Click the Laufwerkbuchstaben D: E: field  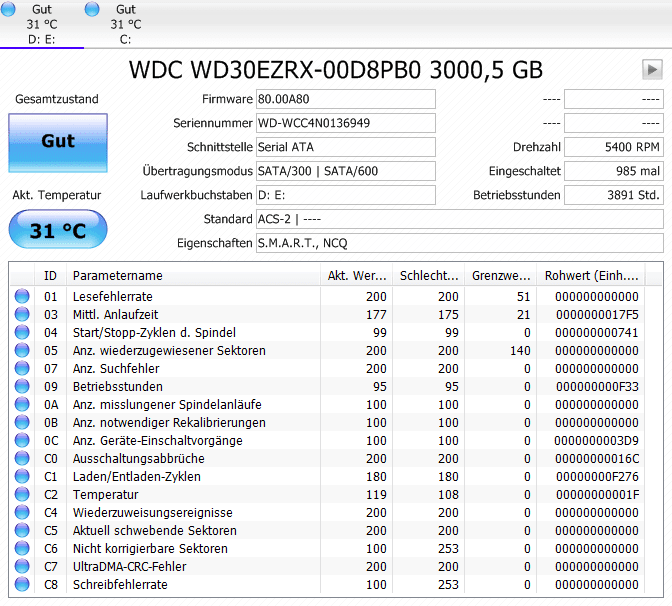click(345, 195)
